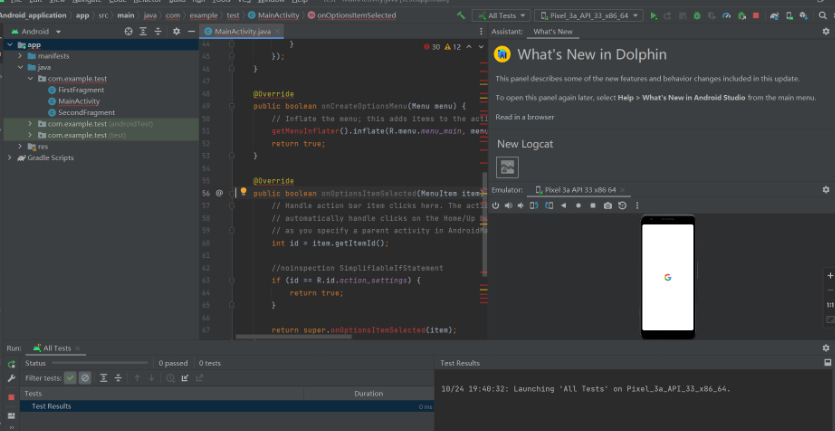The image size is (835, 431).
Task: Run the app with green play button
Action: (x=653, y=16)
